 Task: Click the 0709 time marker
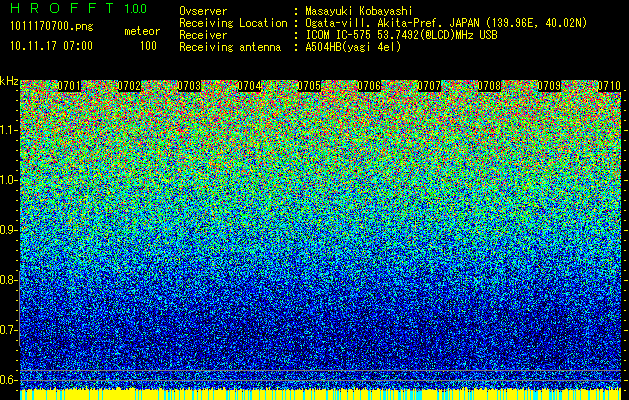pyautogui.click(x=549, y=86)
